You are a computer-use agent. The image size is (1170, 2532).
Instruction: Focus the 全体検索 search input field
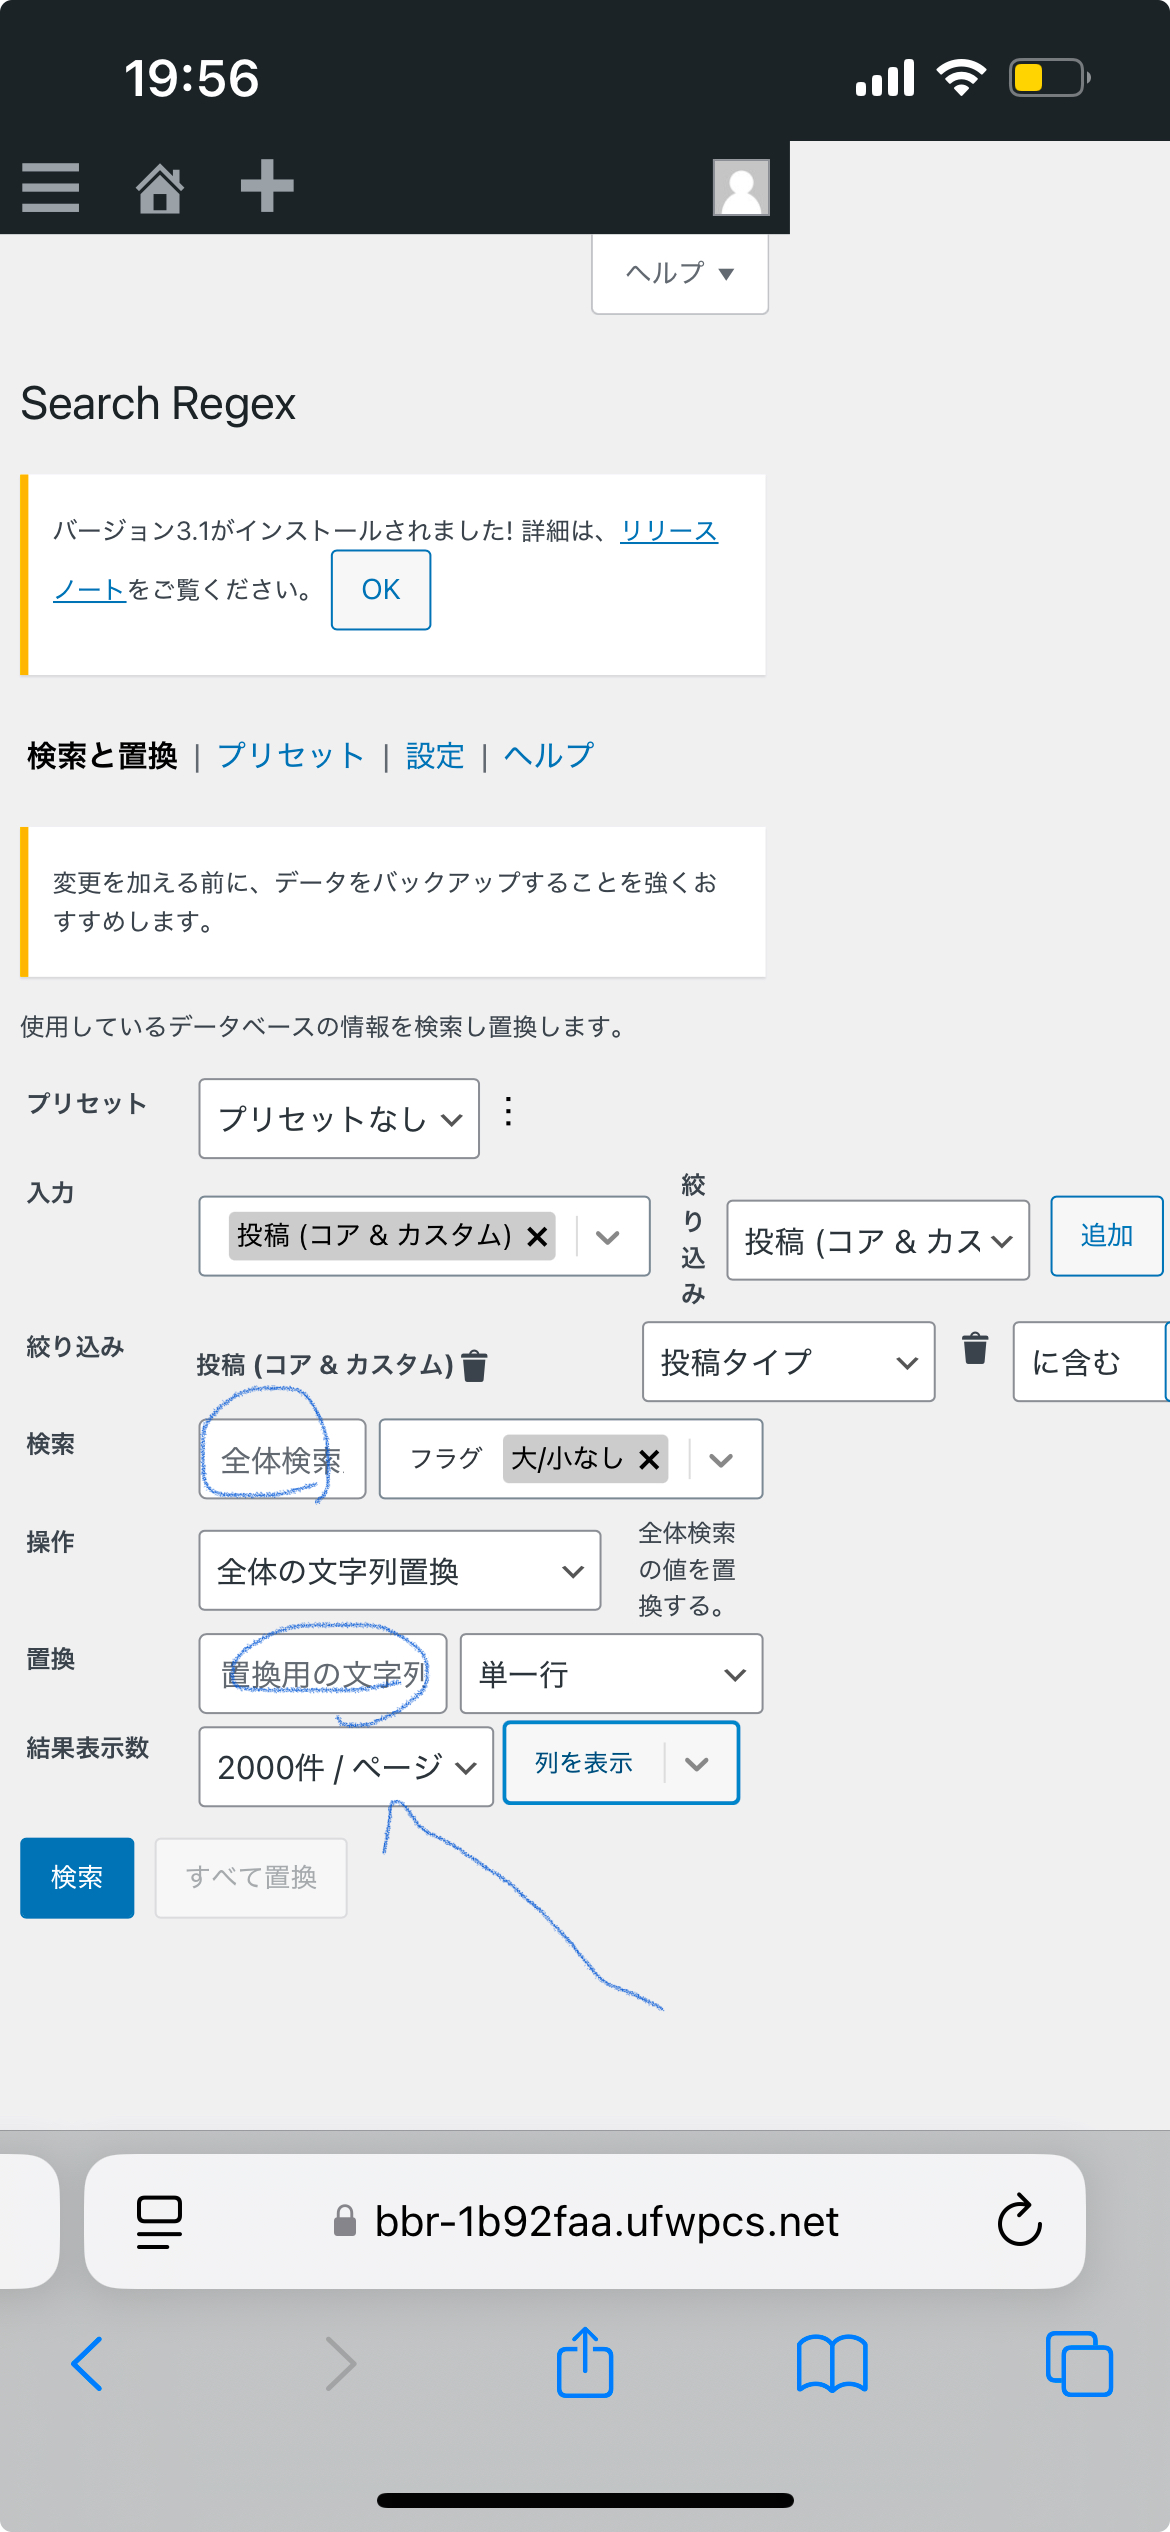282,1460
